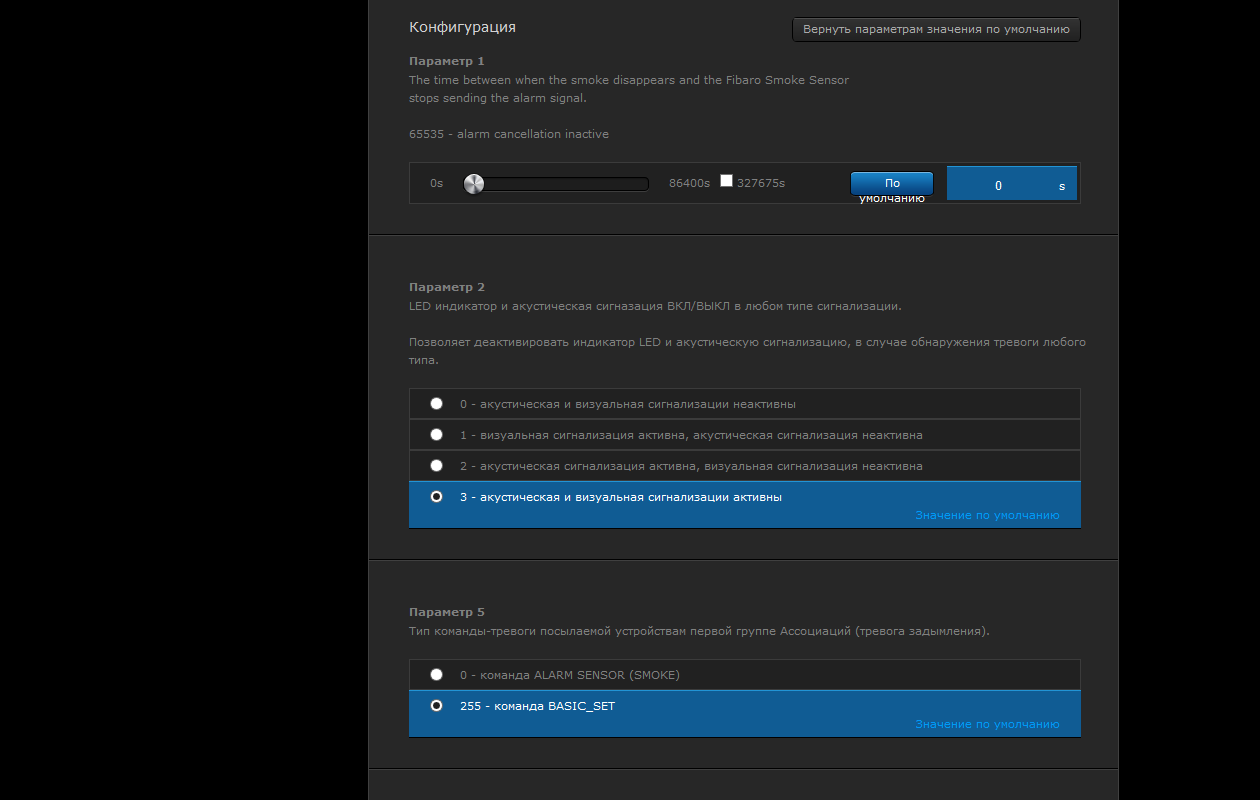Choose 255 - BASIC_SET command option
This screenshot has height=800, width=1260.
pos(436,705)
